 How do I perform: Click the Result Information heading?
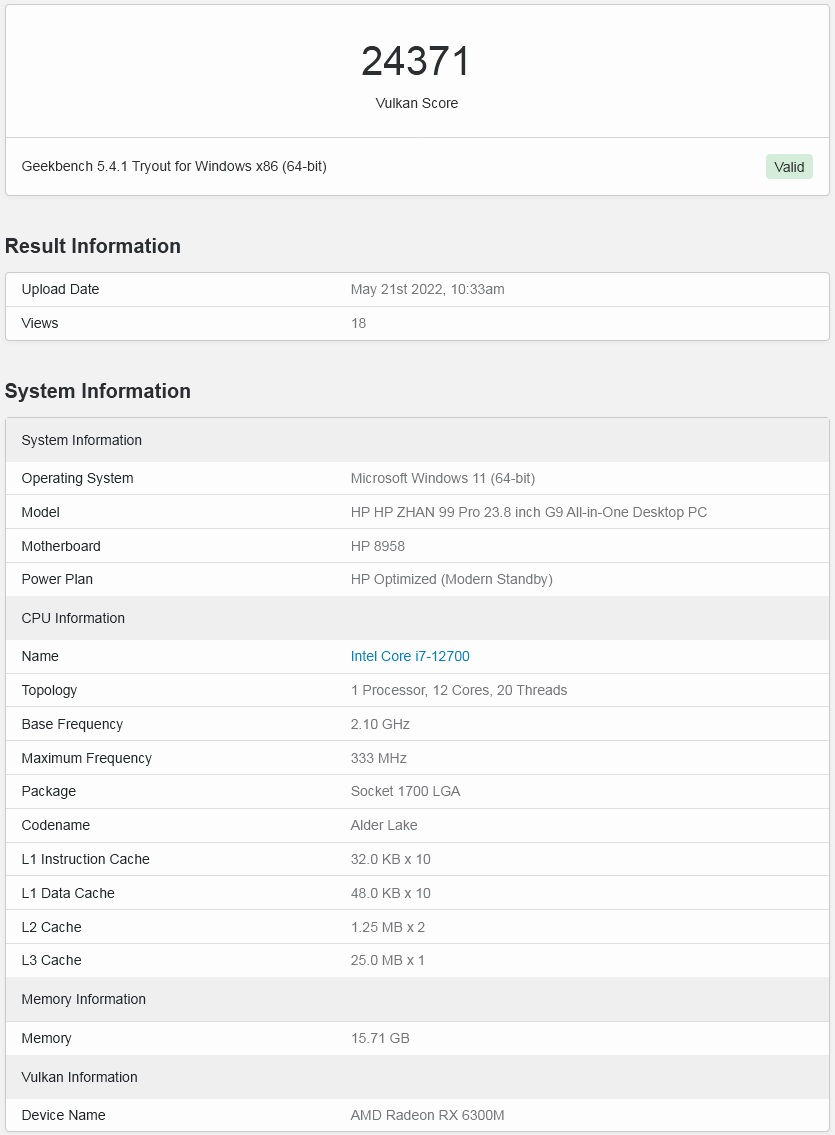(93, 246)
